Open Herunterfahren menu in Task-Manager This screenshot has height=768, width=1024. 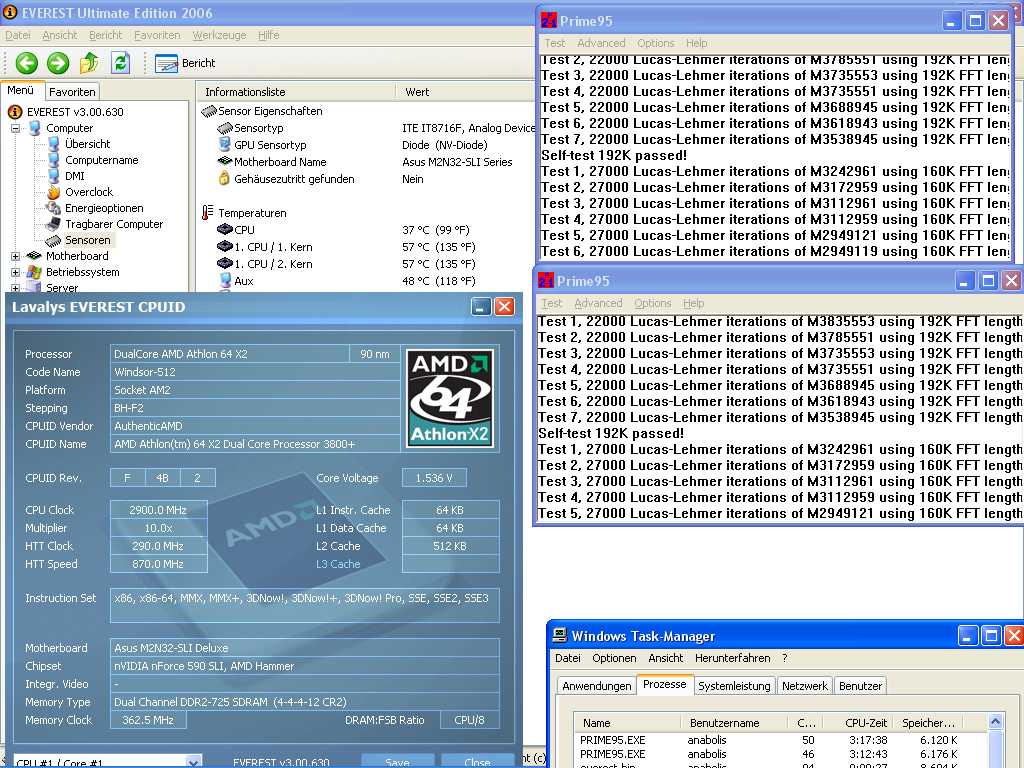(732, 658)
